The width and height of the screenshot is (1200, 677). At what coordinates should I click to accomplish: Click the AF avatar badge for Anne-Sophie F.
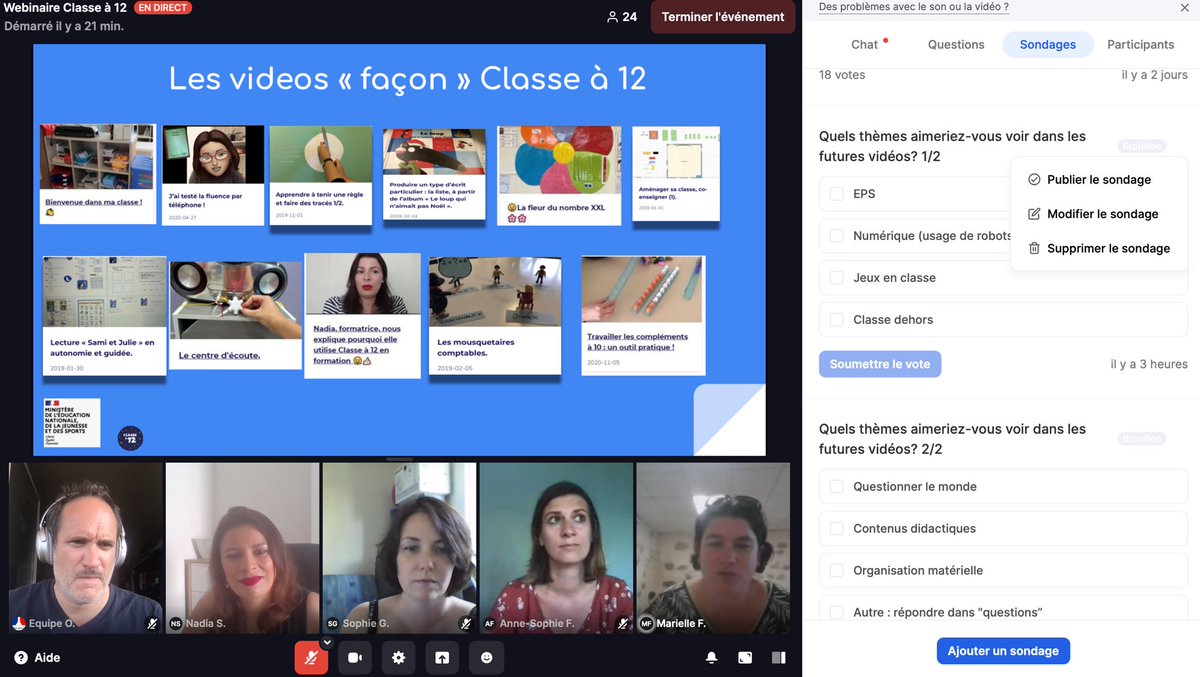pyautogui.click(x=490, y=623)
